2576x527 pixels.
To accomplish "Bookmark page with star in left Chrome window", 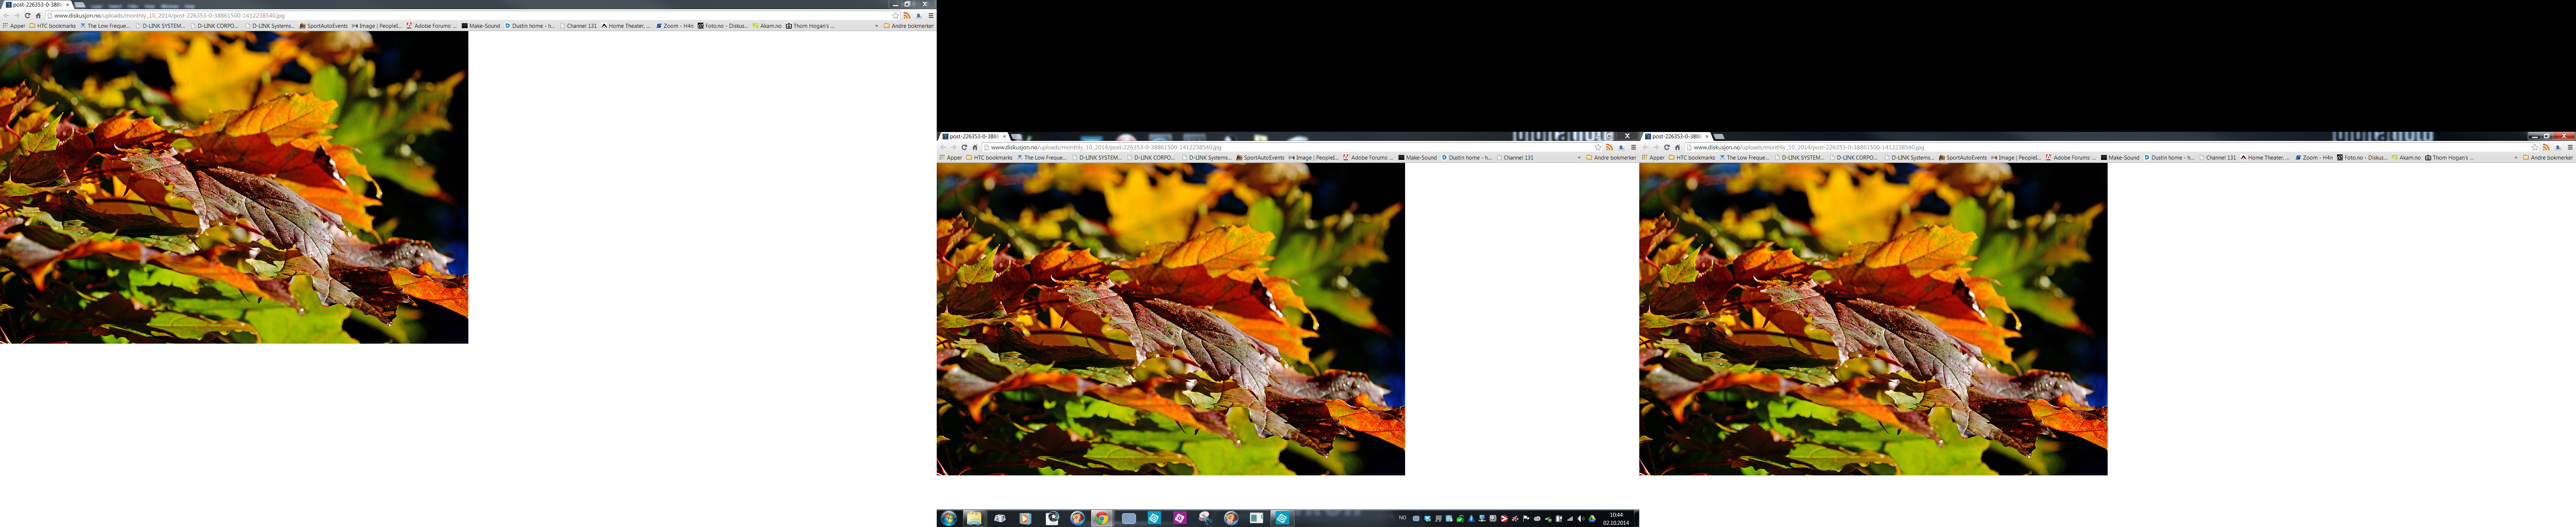I will pyautogui.click(x=896, y=16).
